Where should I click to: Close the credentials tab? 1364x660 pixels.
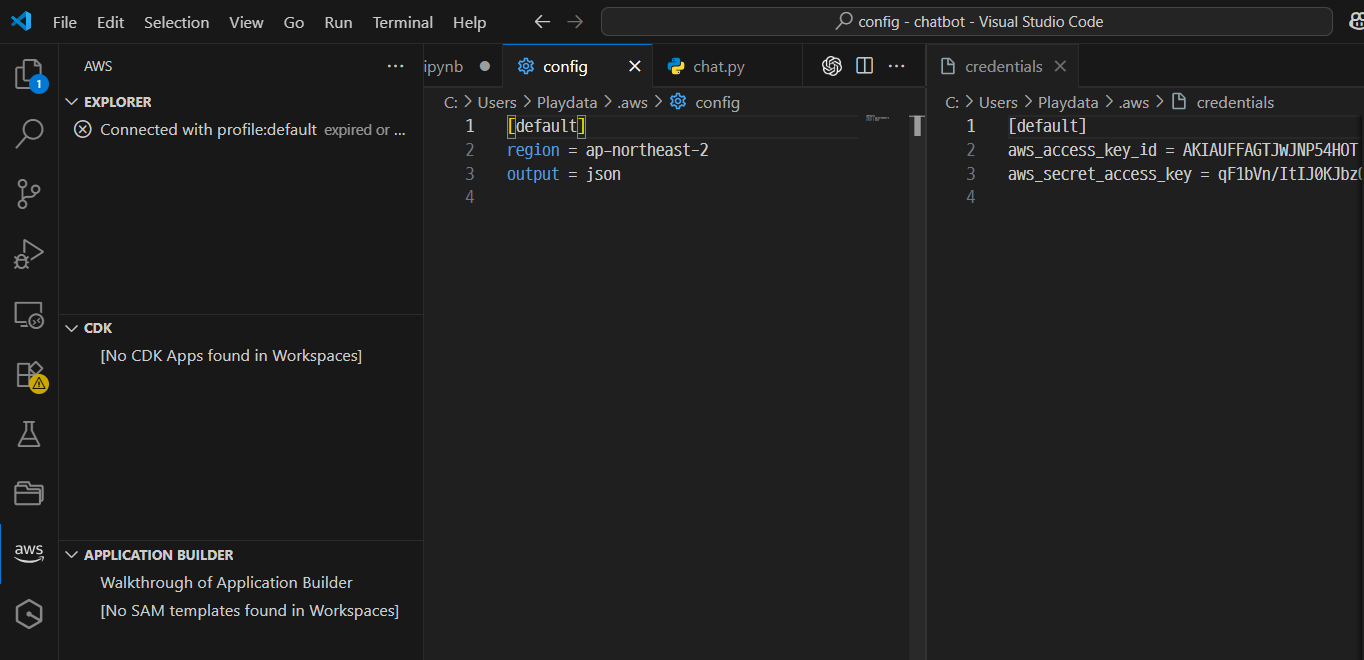[x=1061, y=66]
